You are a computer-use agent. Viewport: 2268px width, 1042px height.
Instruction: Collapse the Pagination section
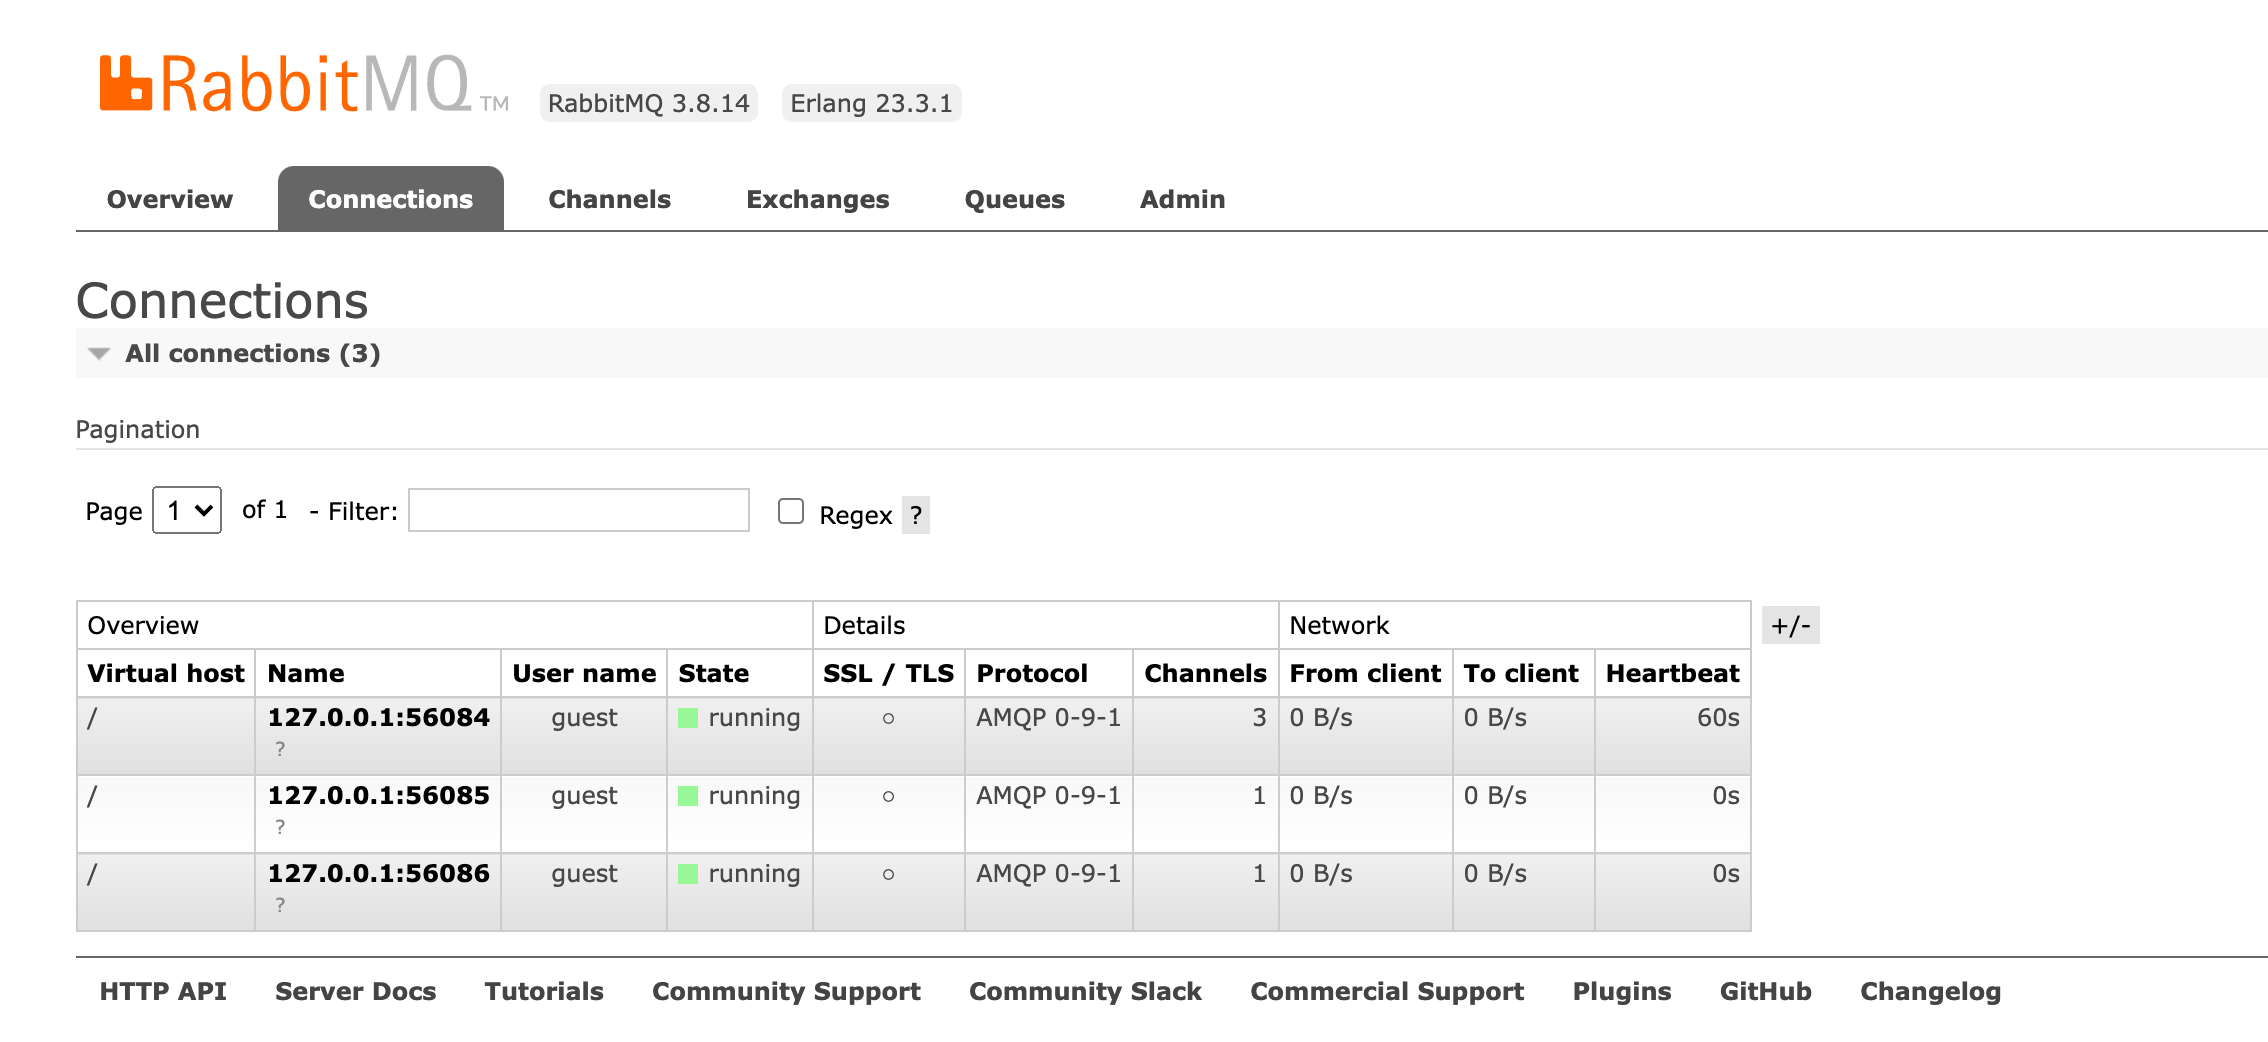137,429
